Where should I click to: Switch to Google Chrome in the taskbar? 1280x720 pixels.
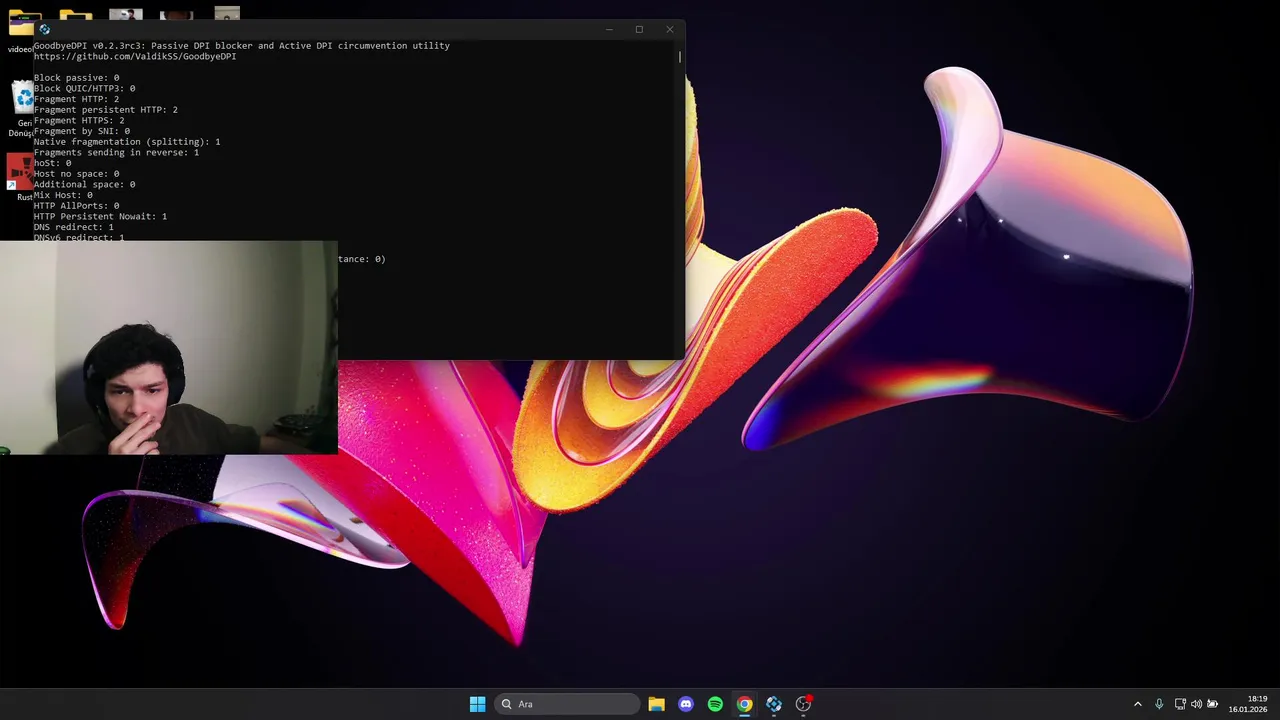[744, 704]
